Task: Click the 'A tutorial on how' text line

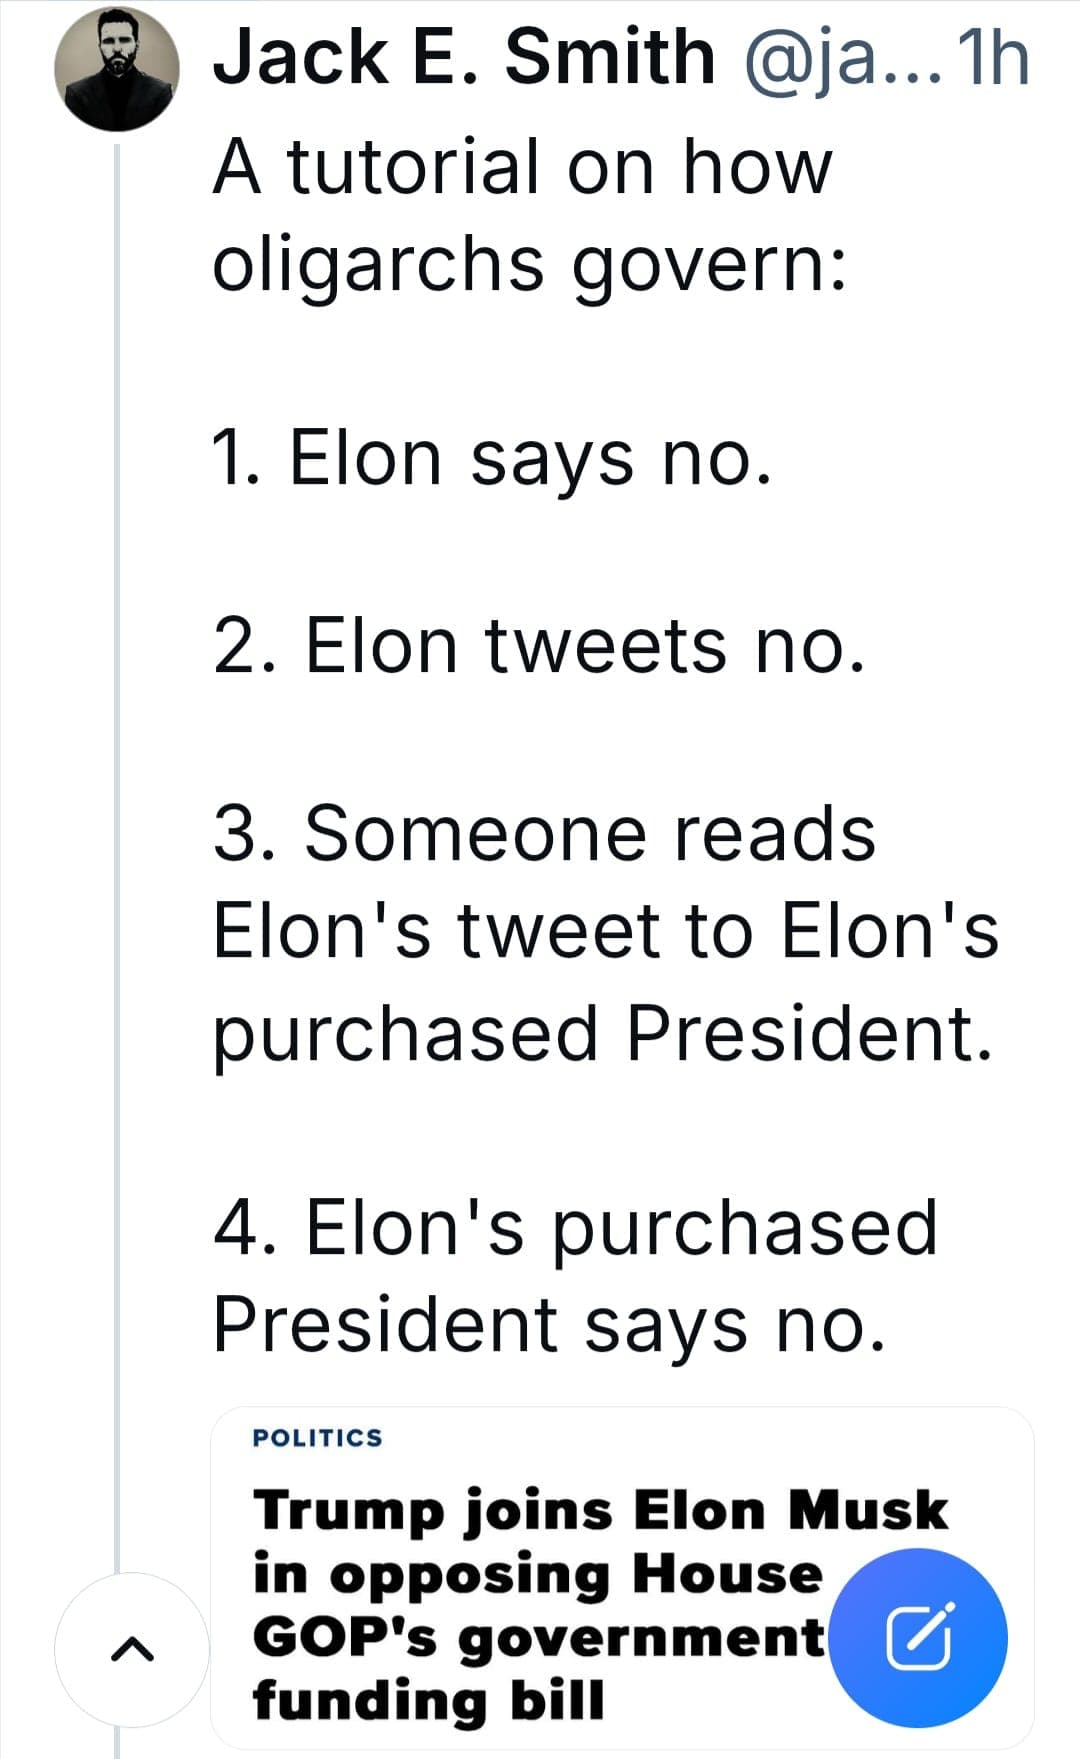Action: click(x=522, y=166)
